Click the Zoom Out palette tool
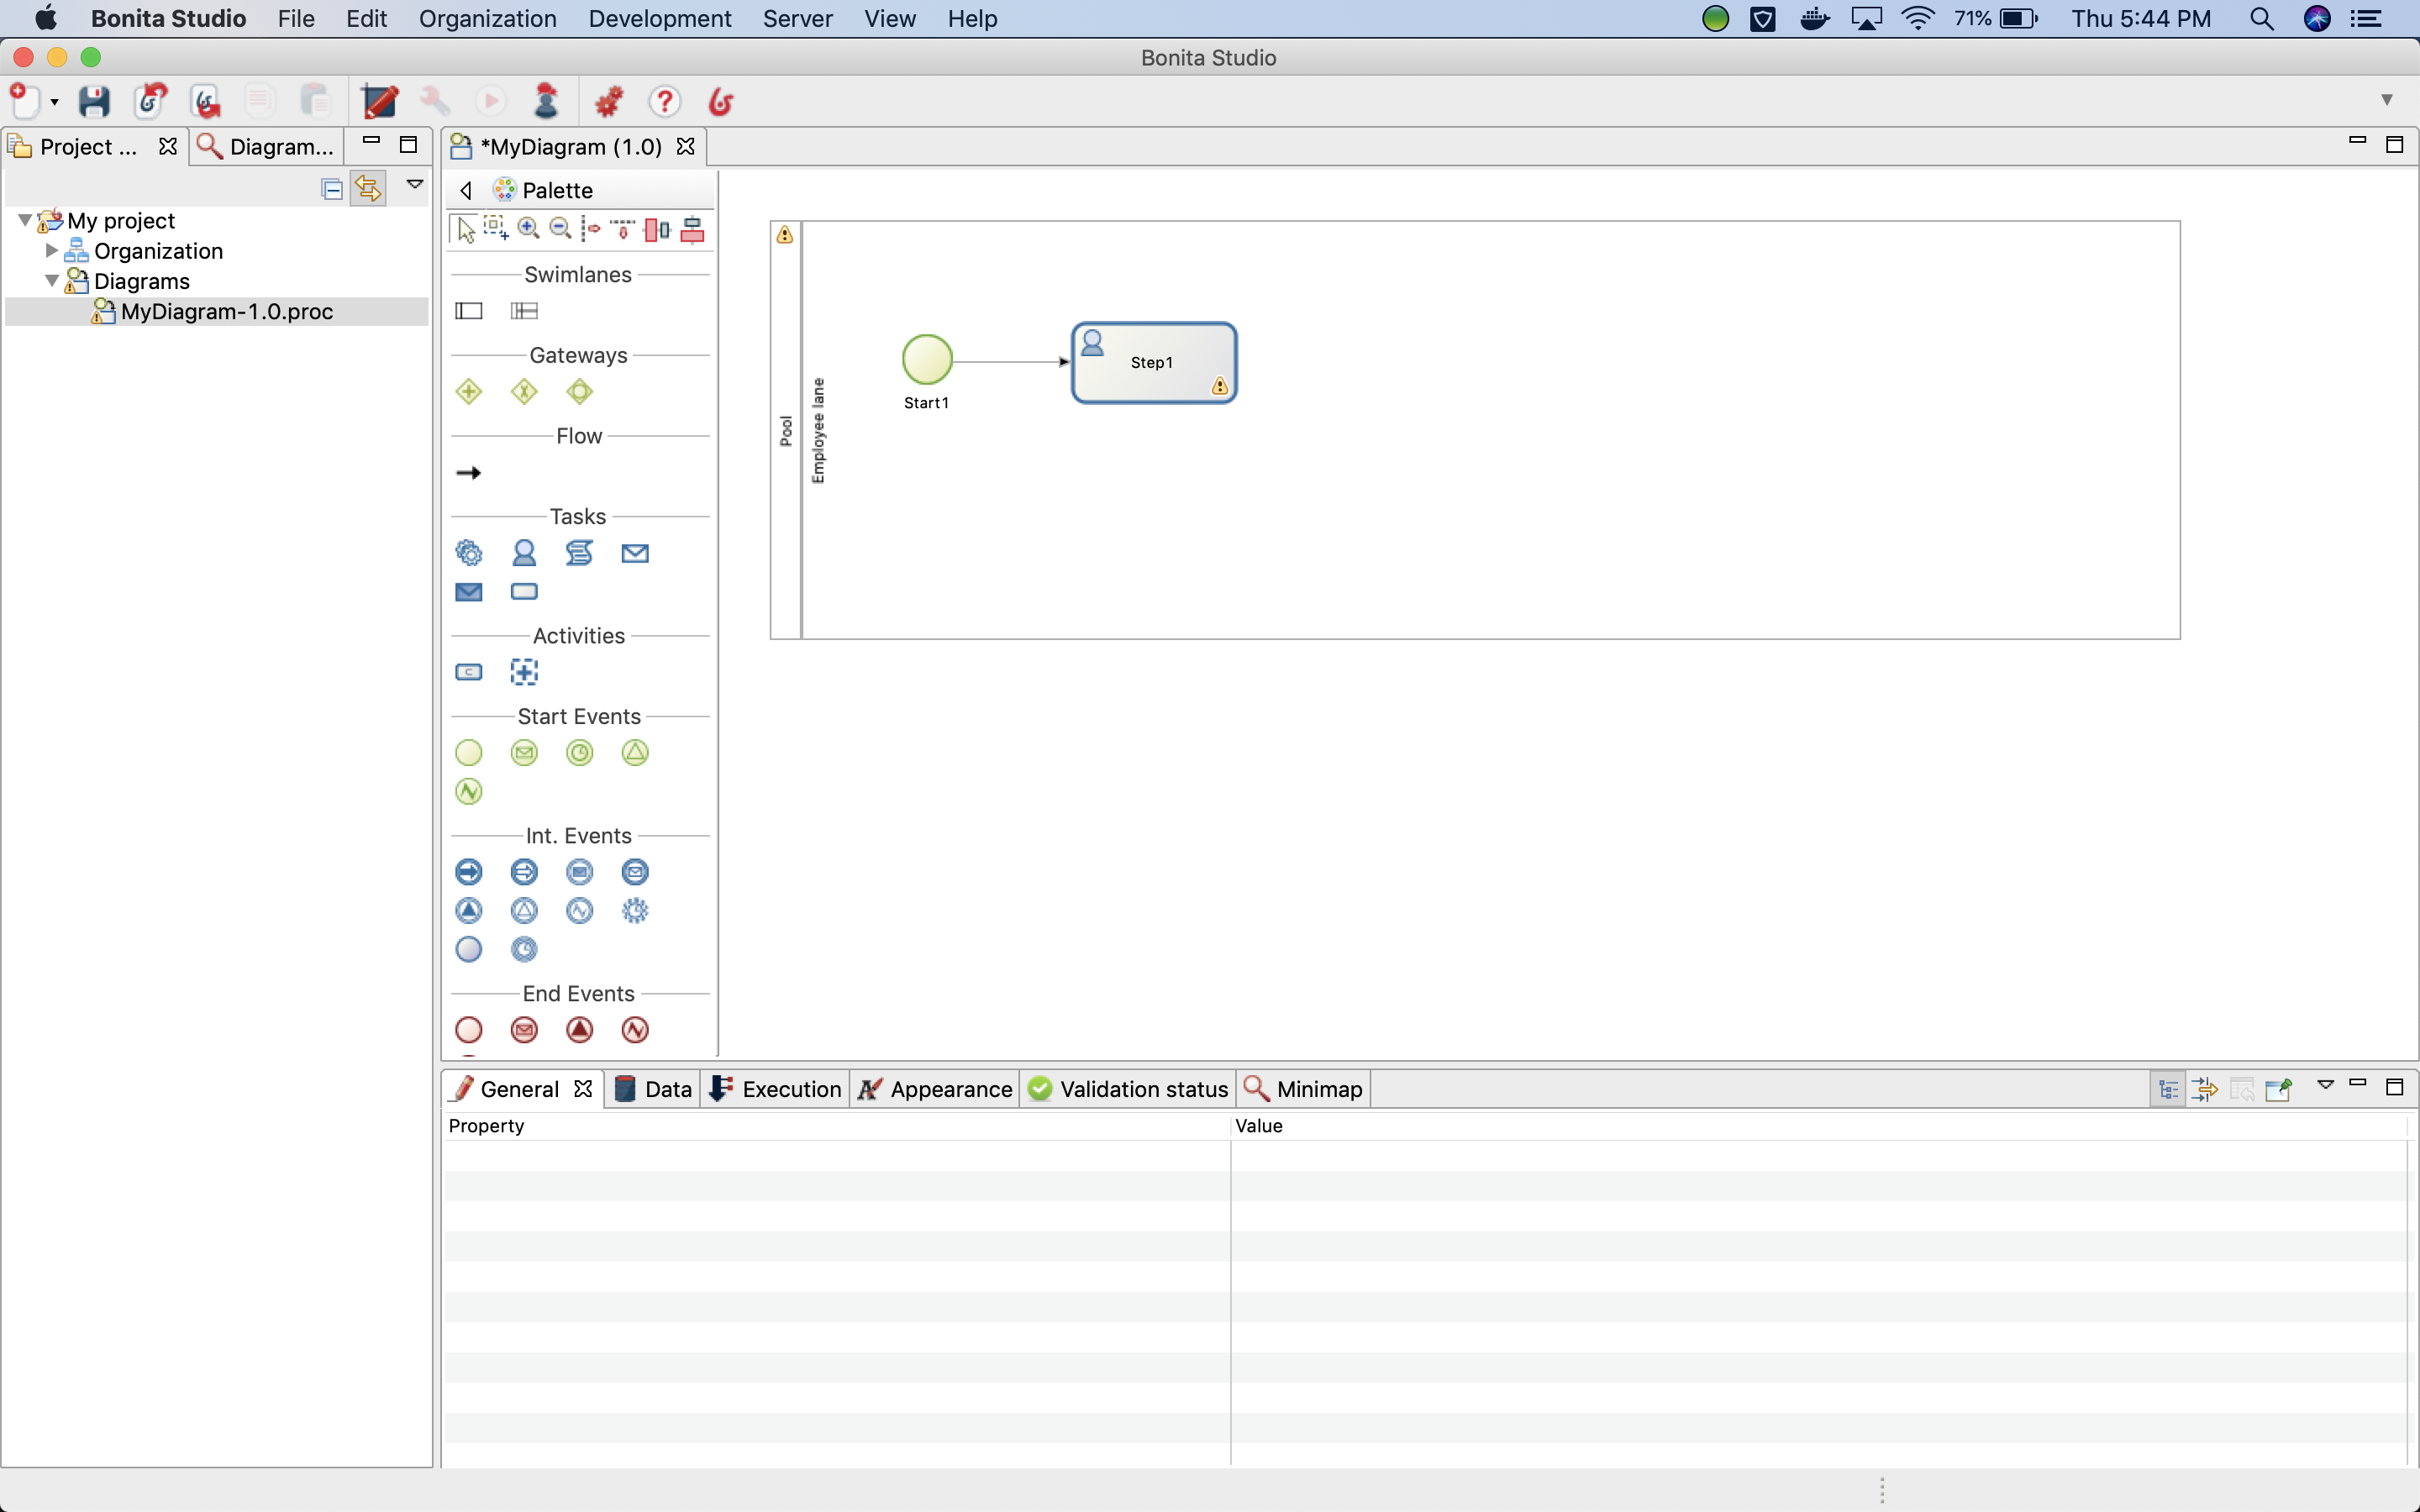 click(561, 229)
